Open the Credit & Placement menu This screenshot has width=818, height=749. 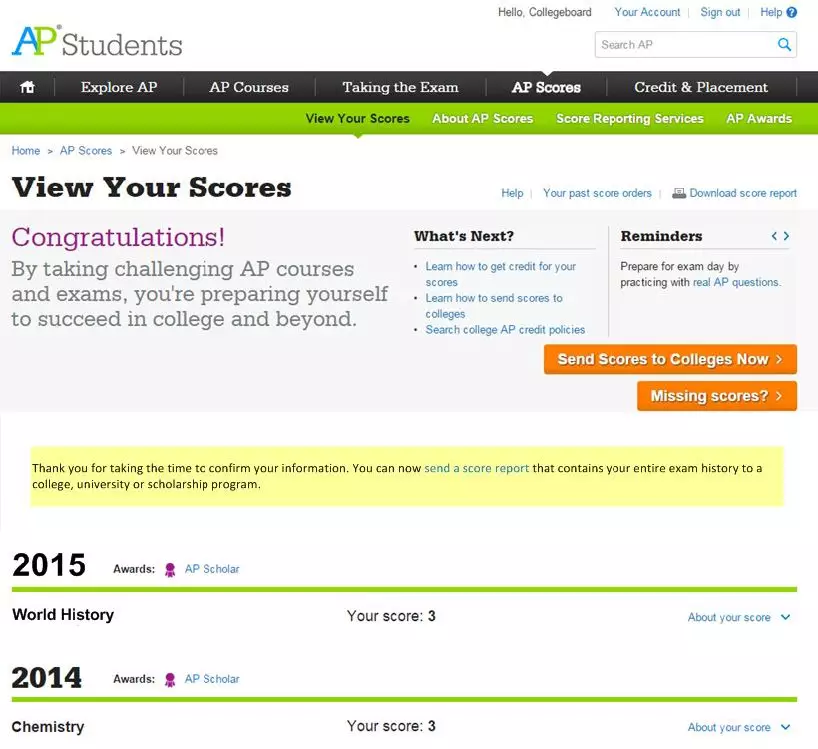701,87
